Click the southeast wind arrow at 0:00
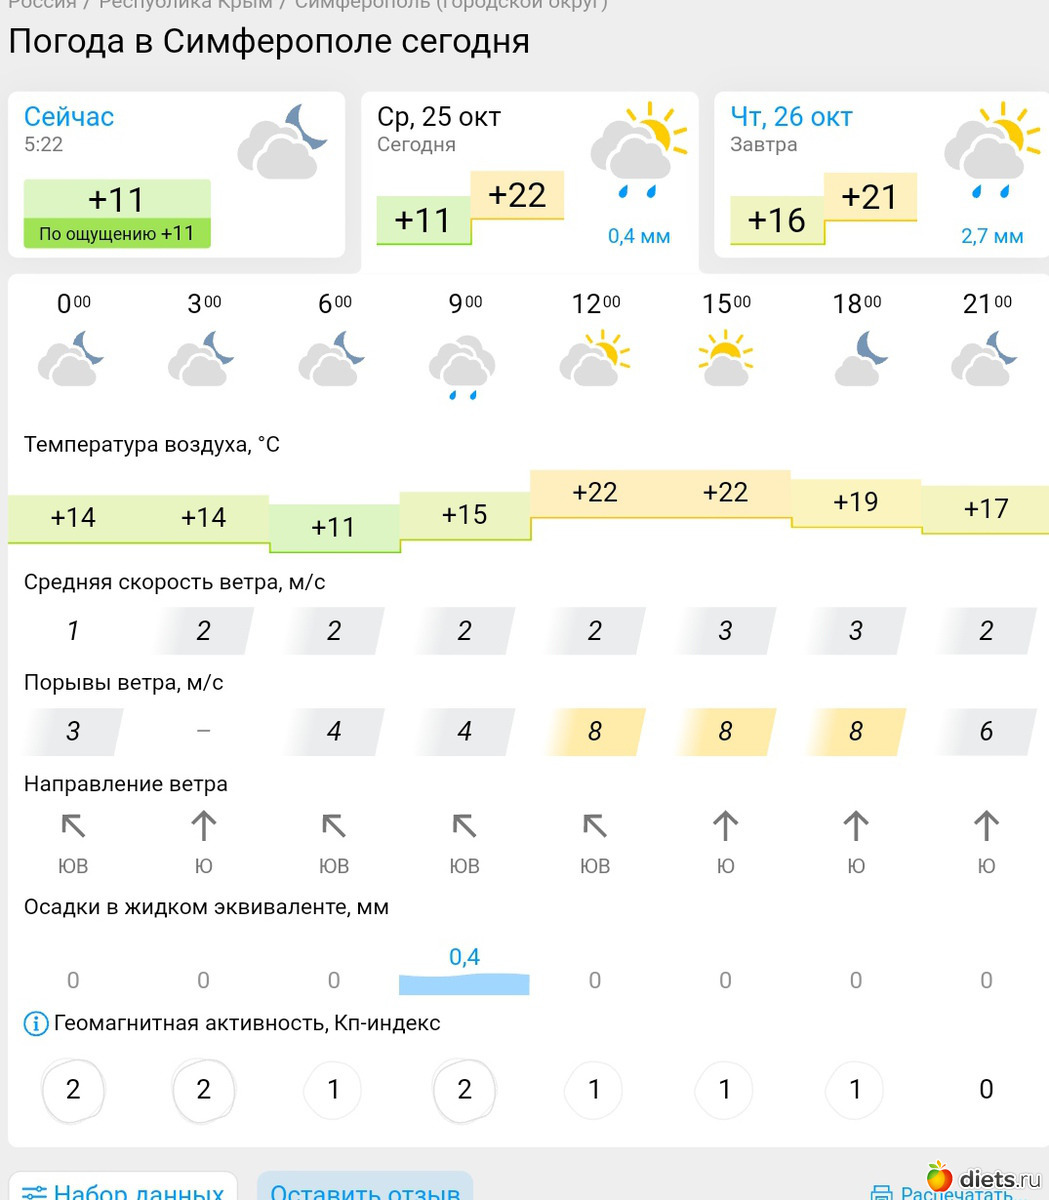Image resolution: width=1049 pixels, height=1200 pixels. coord(73,827)
